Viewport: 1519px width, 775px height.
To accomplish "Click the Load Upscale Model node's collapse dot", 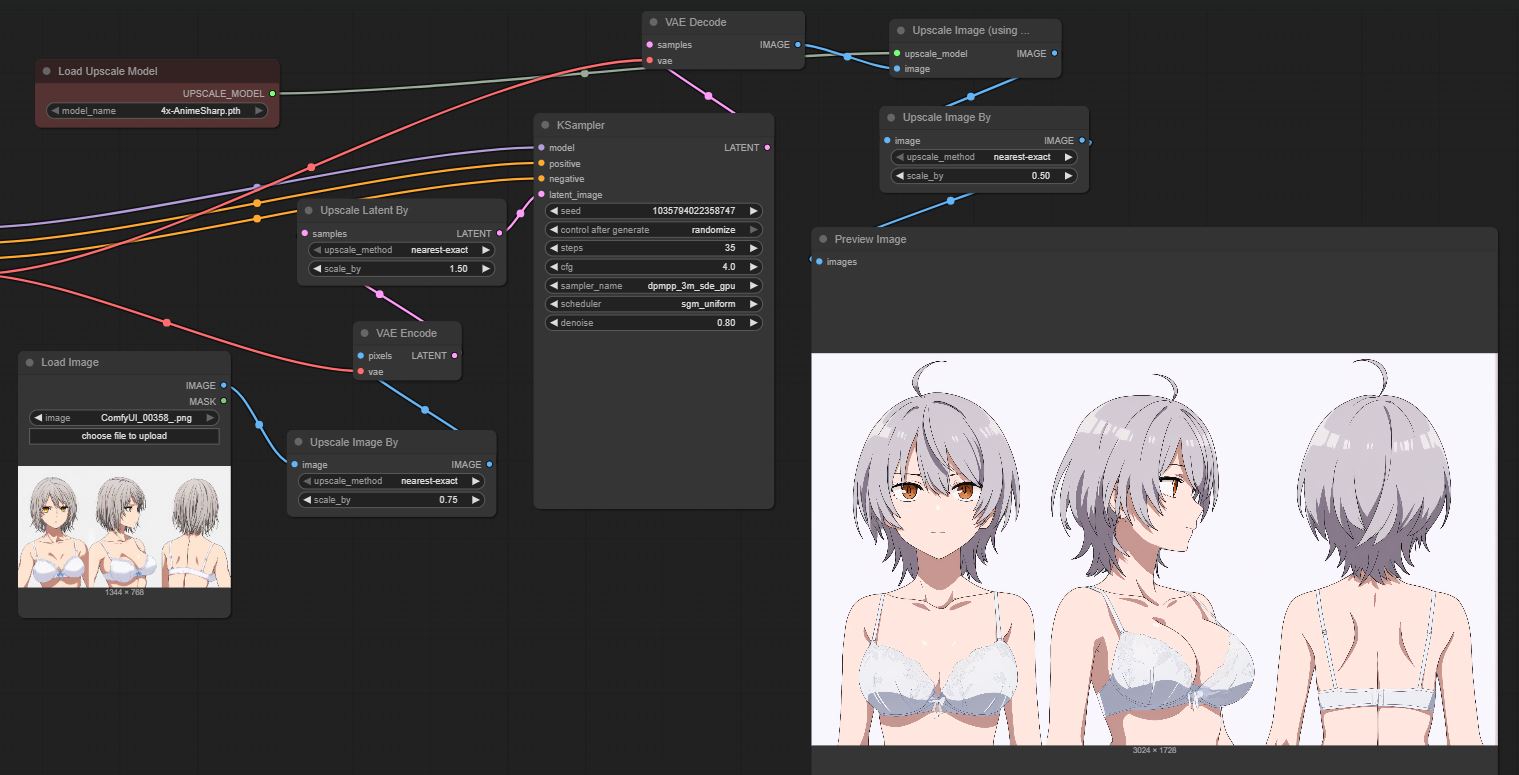I will (47, 72).
